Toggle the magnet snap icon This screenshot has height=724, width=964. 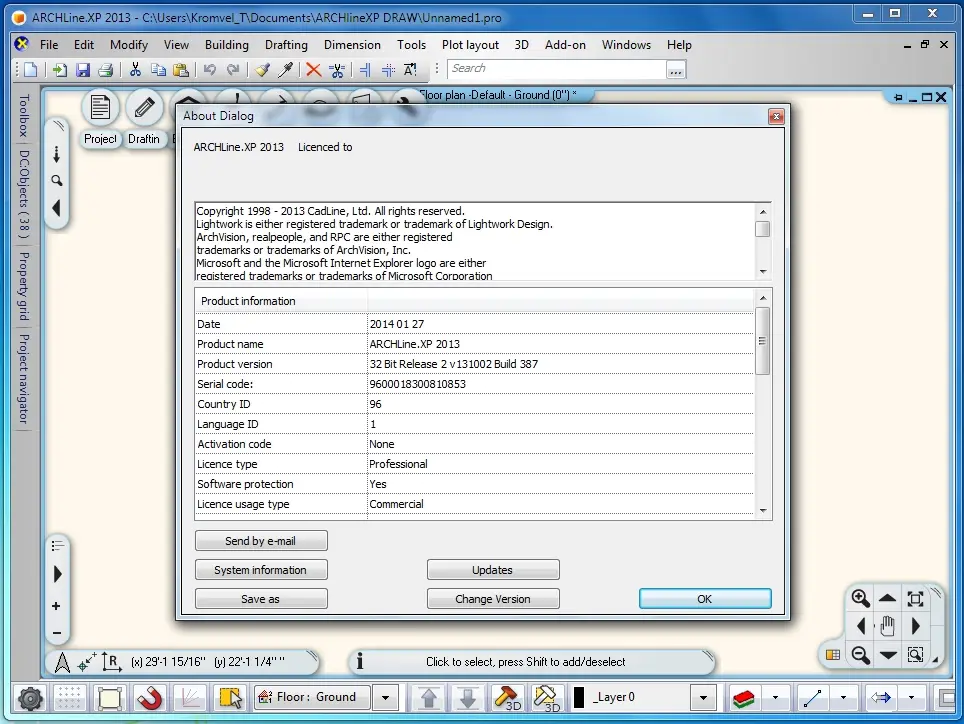pos(149,698)
